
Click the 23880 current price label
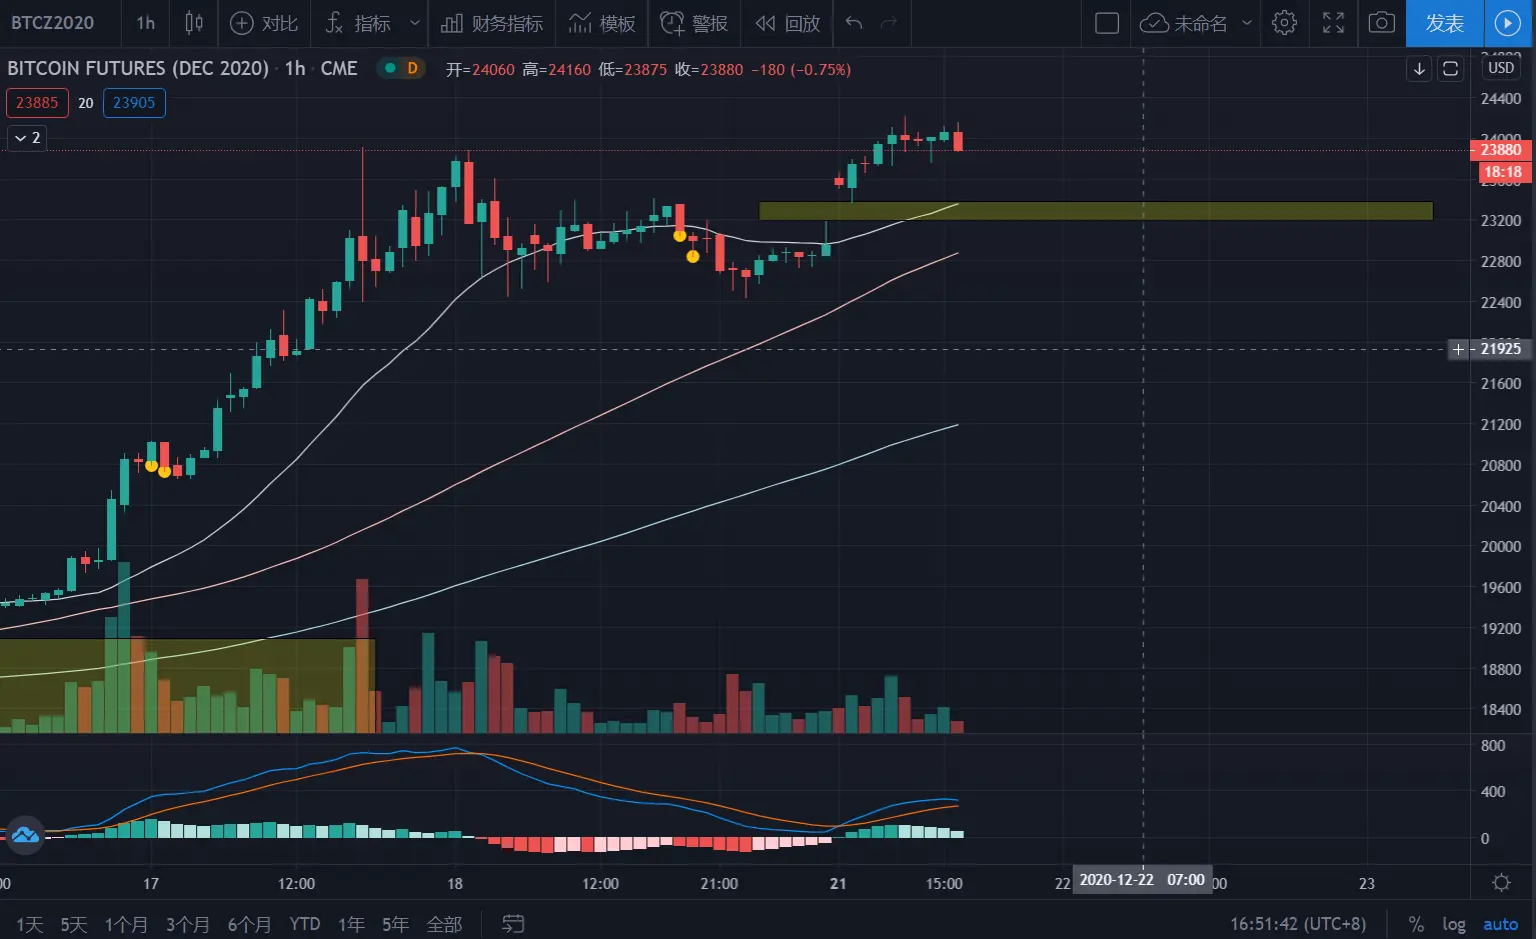pyautogui.click(x=1501, y=150)
